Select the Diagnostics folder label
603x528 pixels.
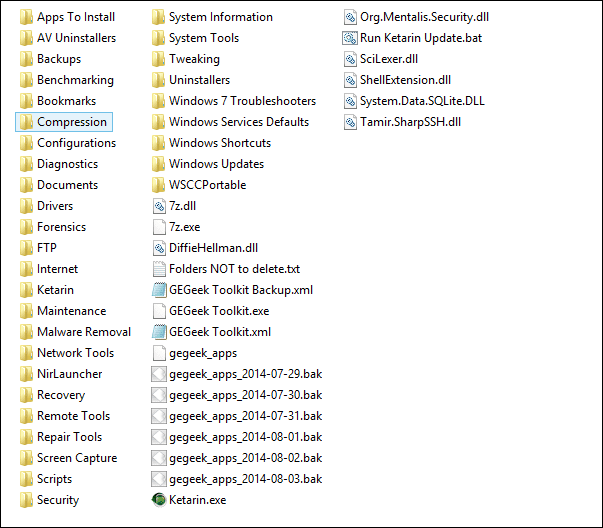pyautogui.click(x=68, y=164)
